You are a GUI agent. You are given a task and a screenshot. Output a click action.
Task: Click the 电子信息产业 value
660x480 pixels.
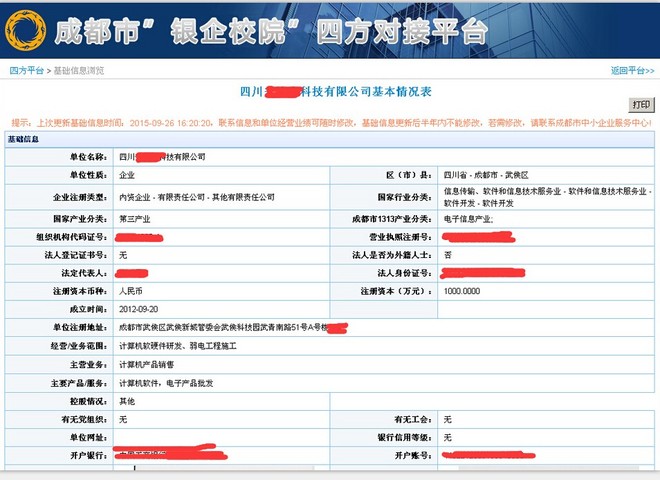click(468, 219)
